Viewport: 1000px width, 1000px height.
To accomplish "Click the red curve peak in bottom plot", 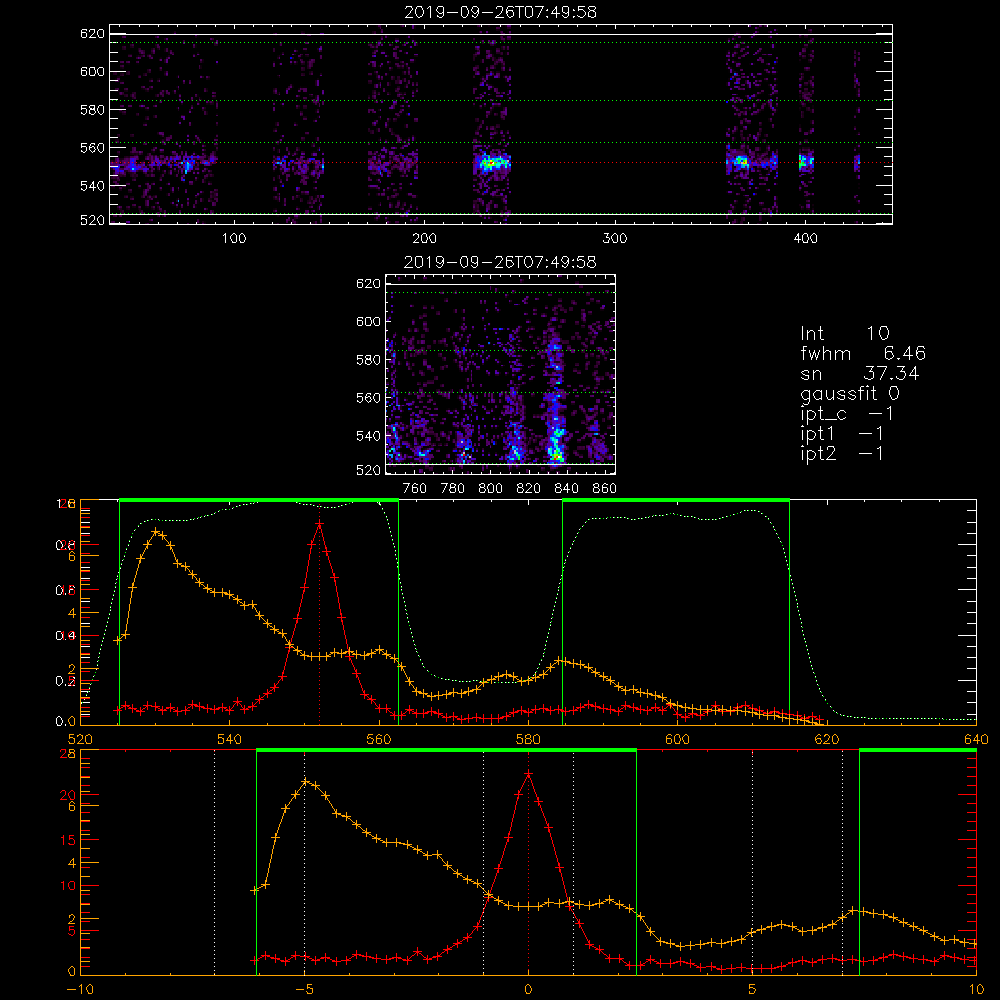I will coord(528,774).
